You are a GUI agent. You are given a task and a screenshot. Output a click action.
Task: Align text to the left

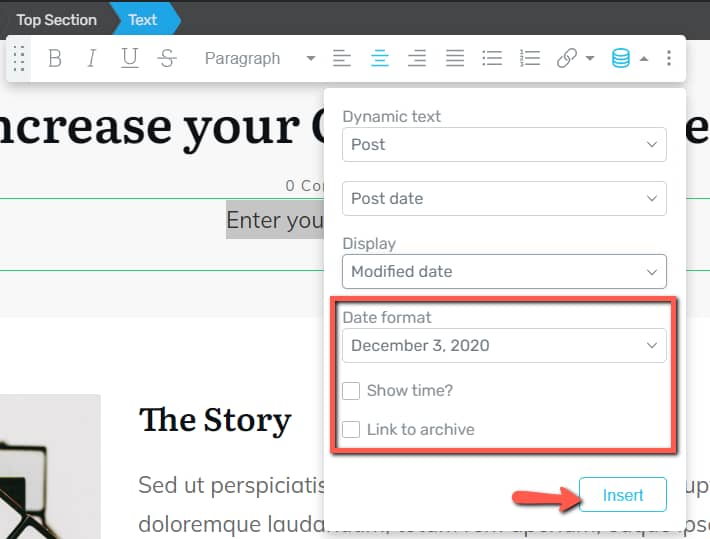(x=342, y=59)
